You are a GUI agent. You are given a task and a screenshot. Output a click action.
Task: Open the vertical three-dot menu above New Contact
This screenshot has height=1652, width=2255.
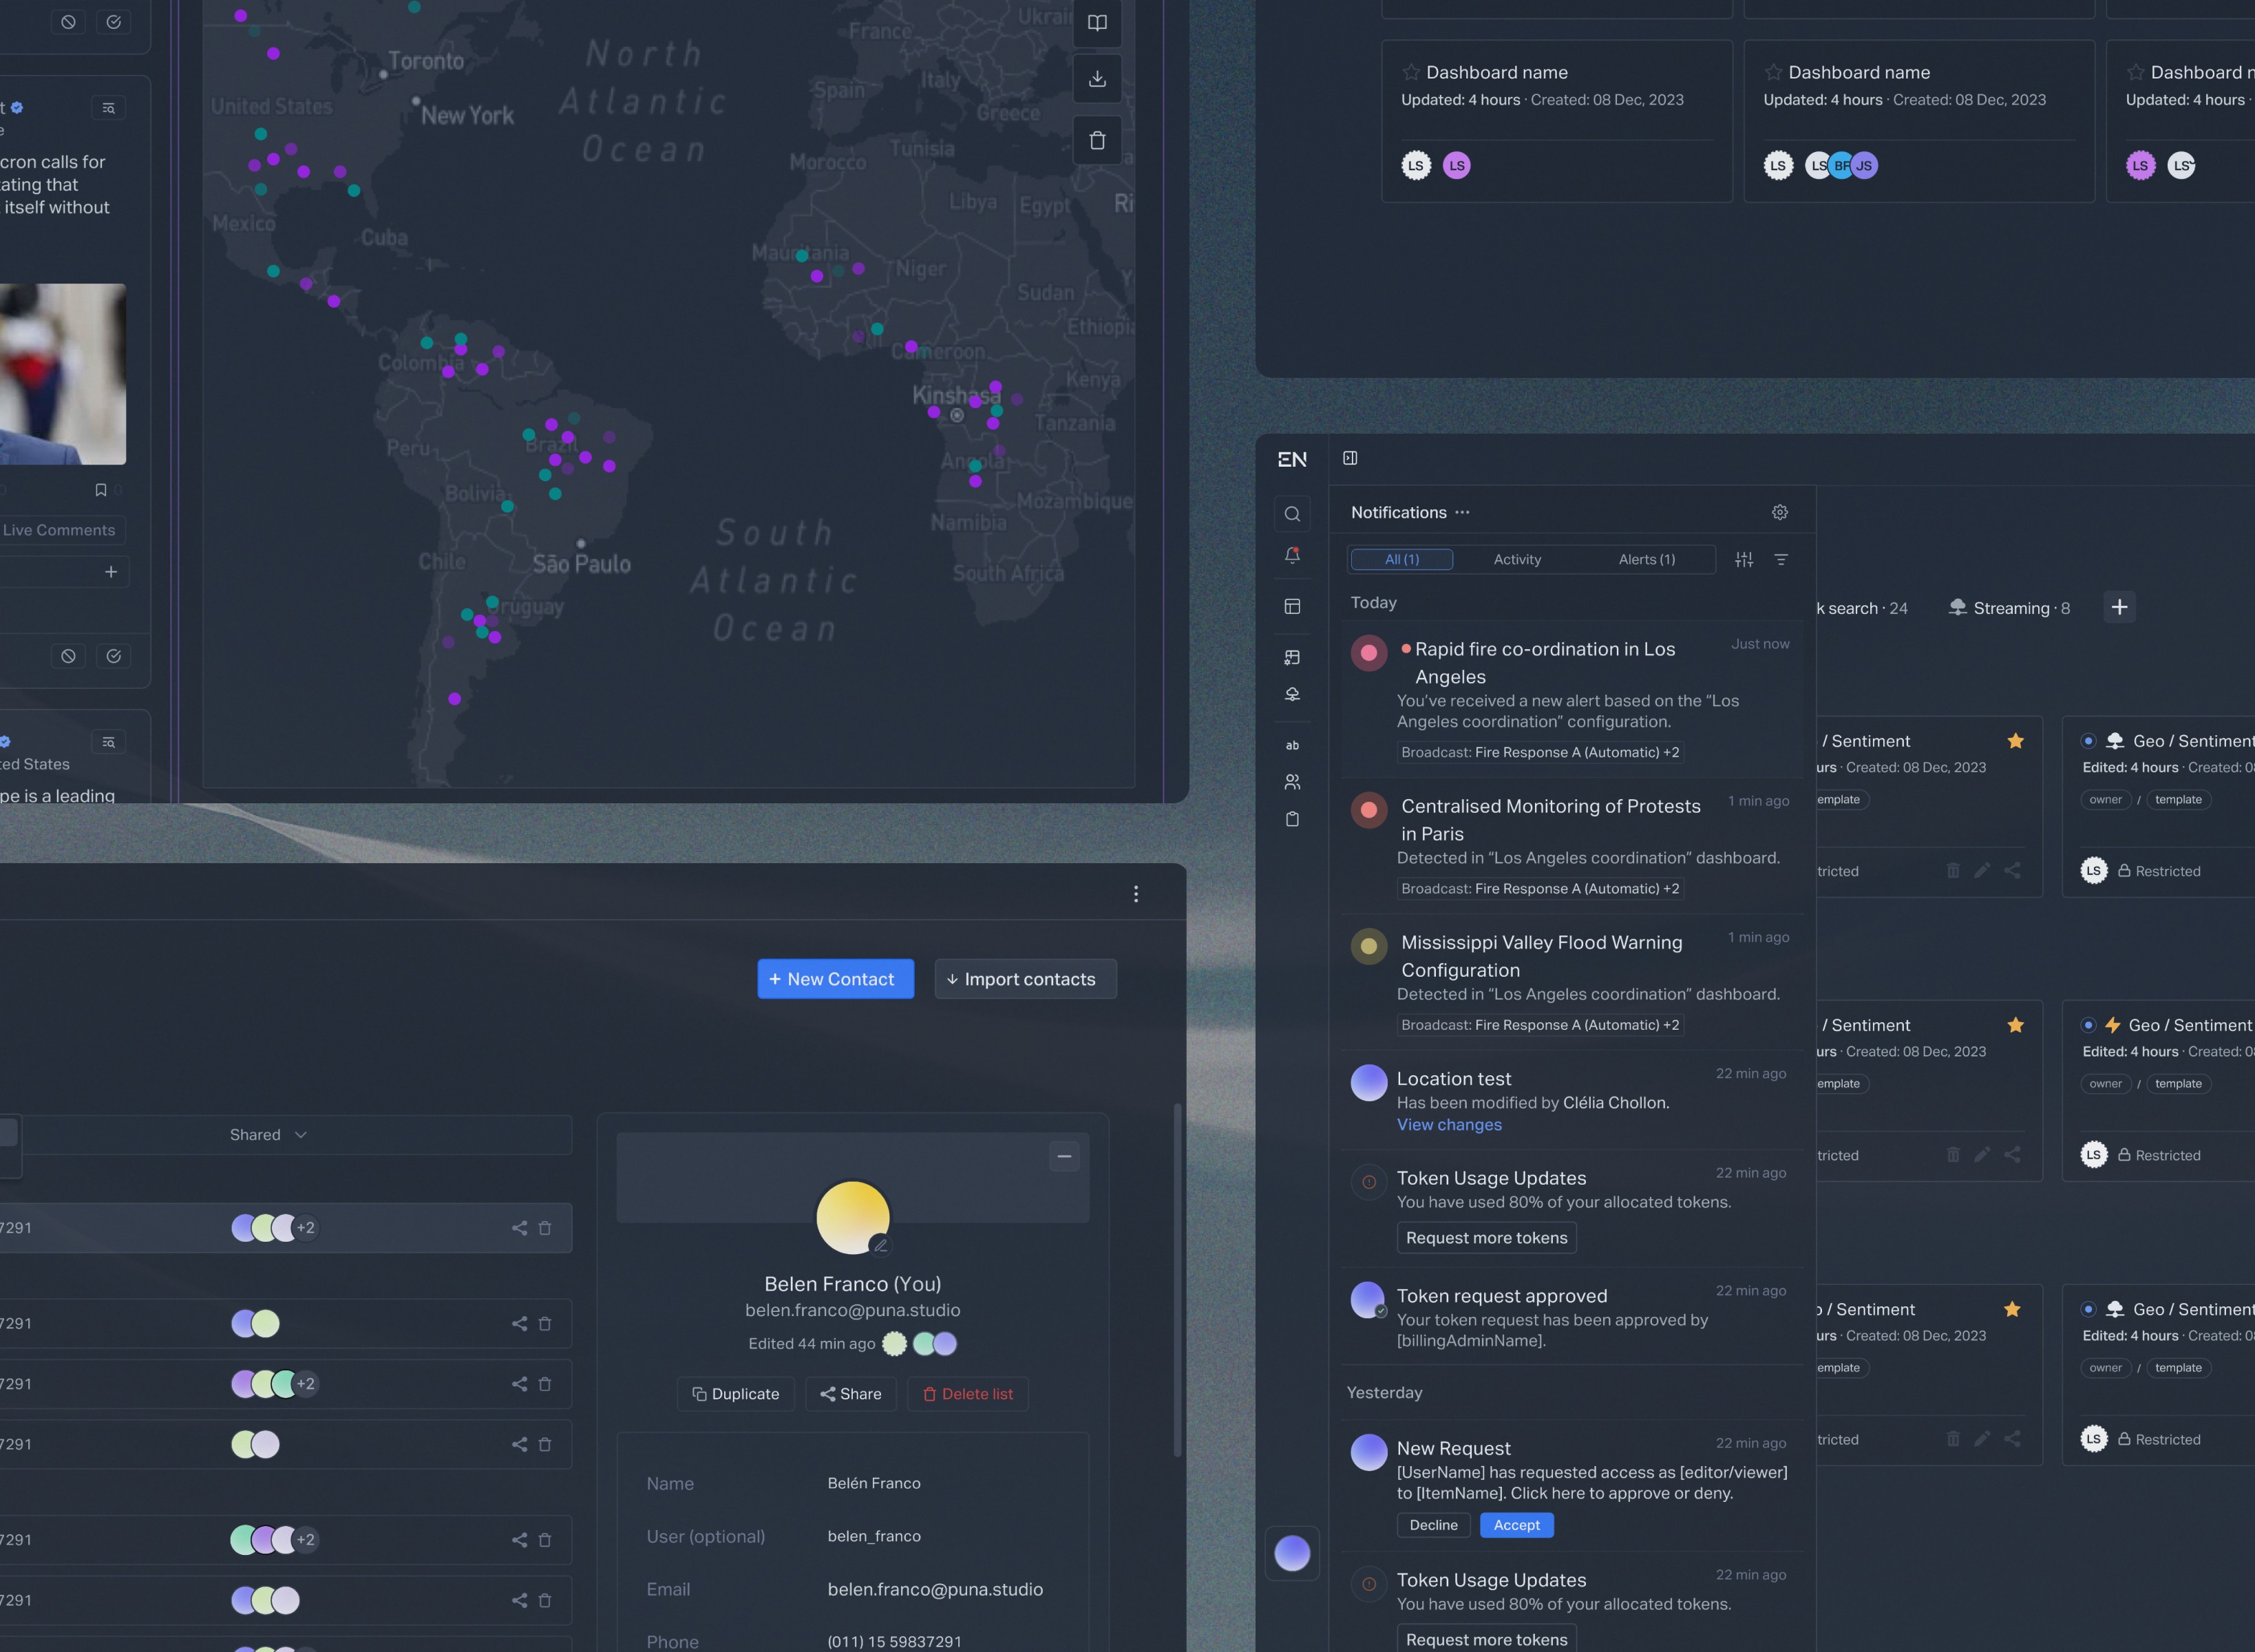pos(1136,894)
